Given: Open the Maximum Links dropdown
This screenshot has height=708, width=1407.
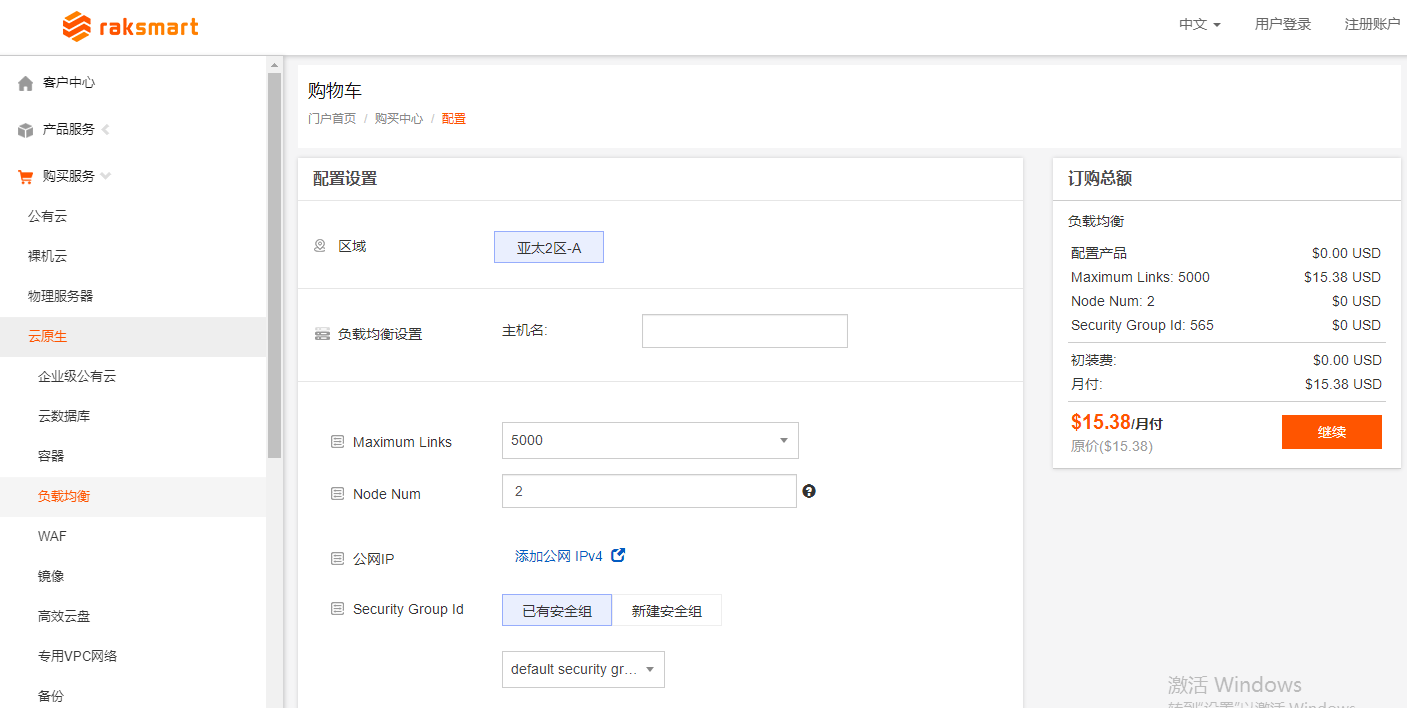Looking at the screenshot, I should [x=649, y=440].
